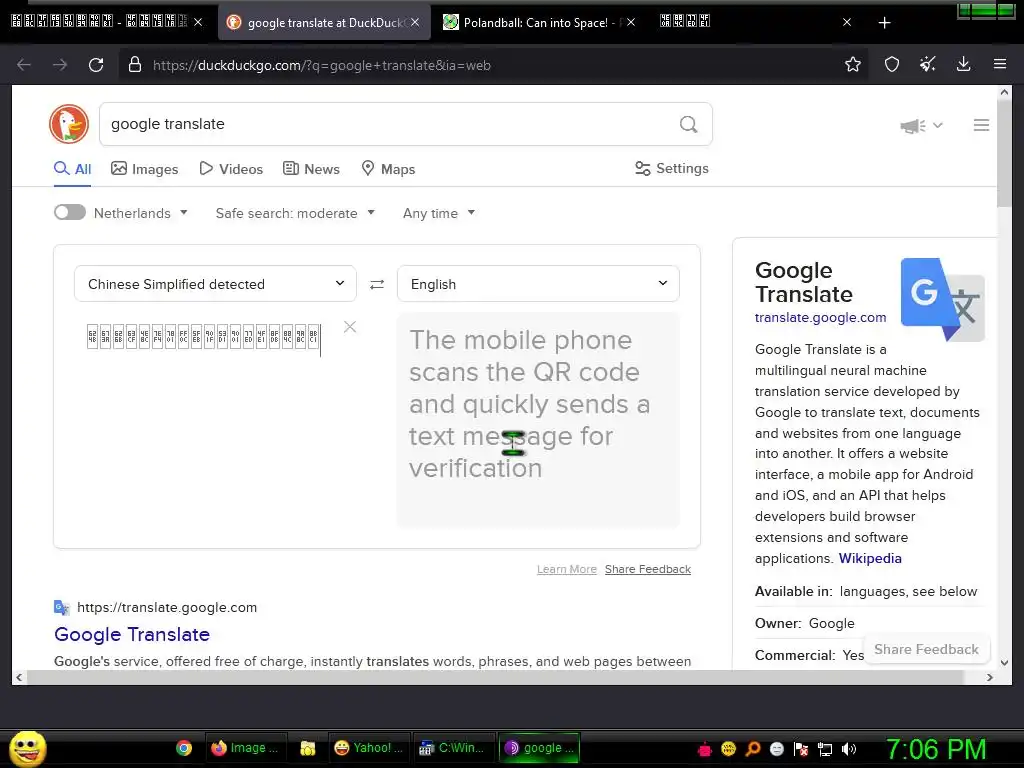Open the Firefox Image taskbar window

pyautogui.click(x=244, y=748)
